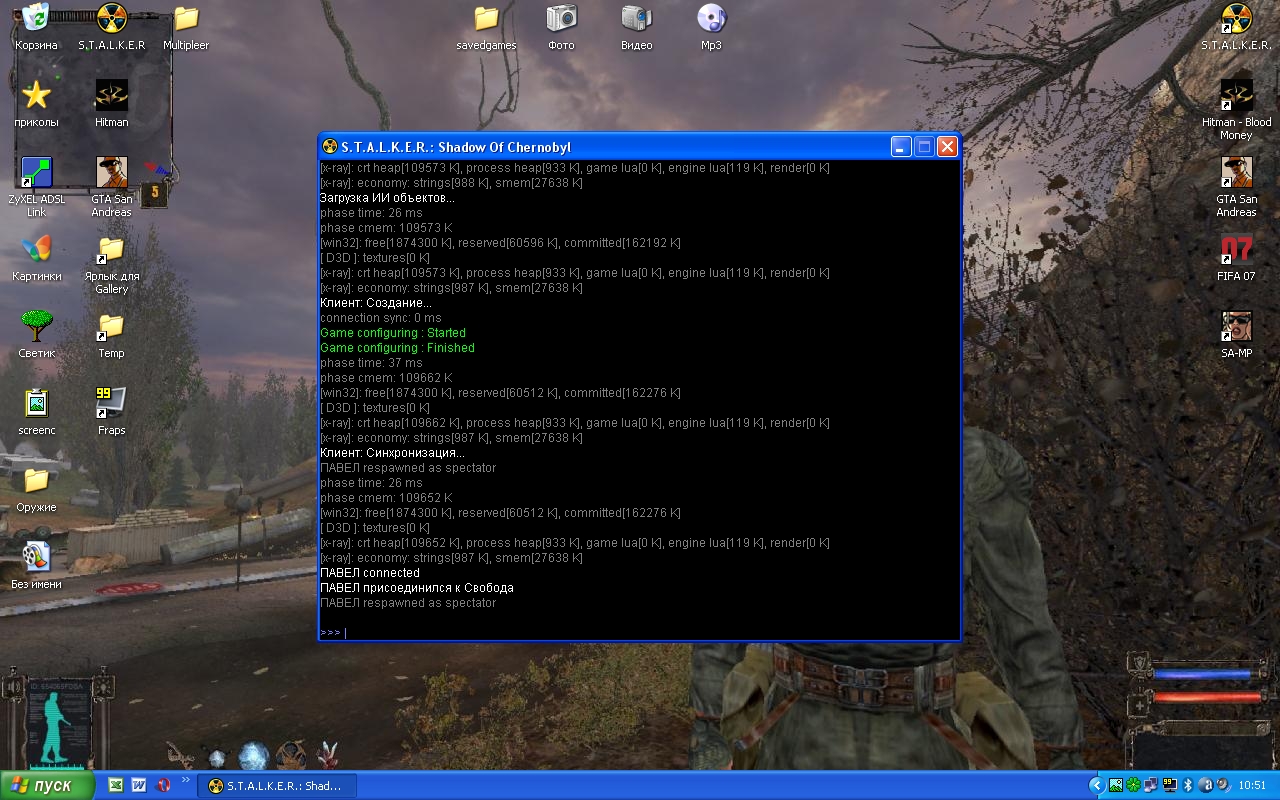
Task: Open the screenc image file
Action: [x=36, y=412]
